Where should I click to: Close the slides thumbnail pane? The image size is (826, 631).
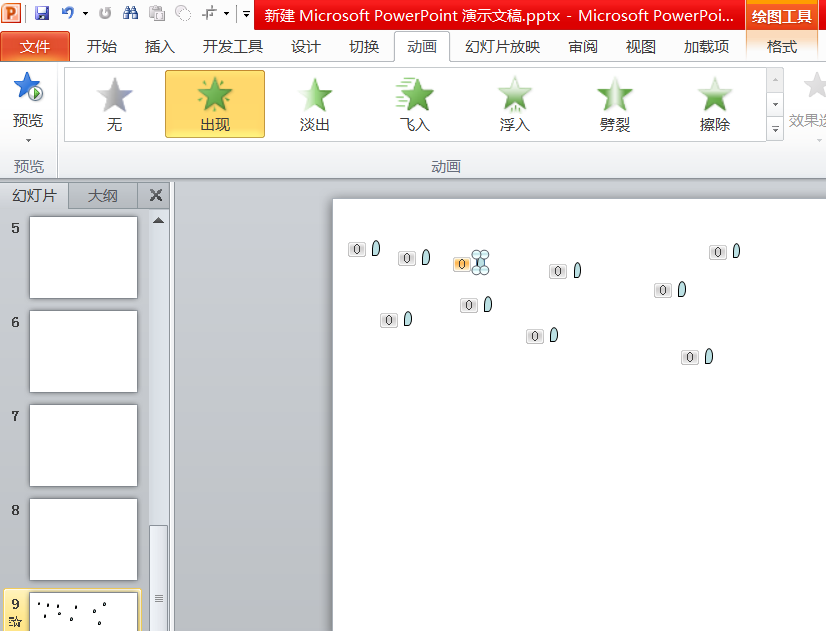[155, 196]
